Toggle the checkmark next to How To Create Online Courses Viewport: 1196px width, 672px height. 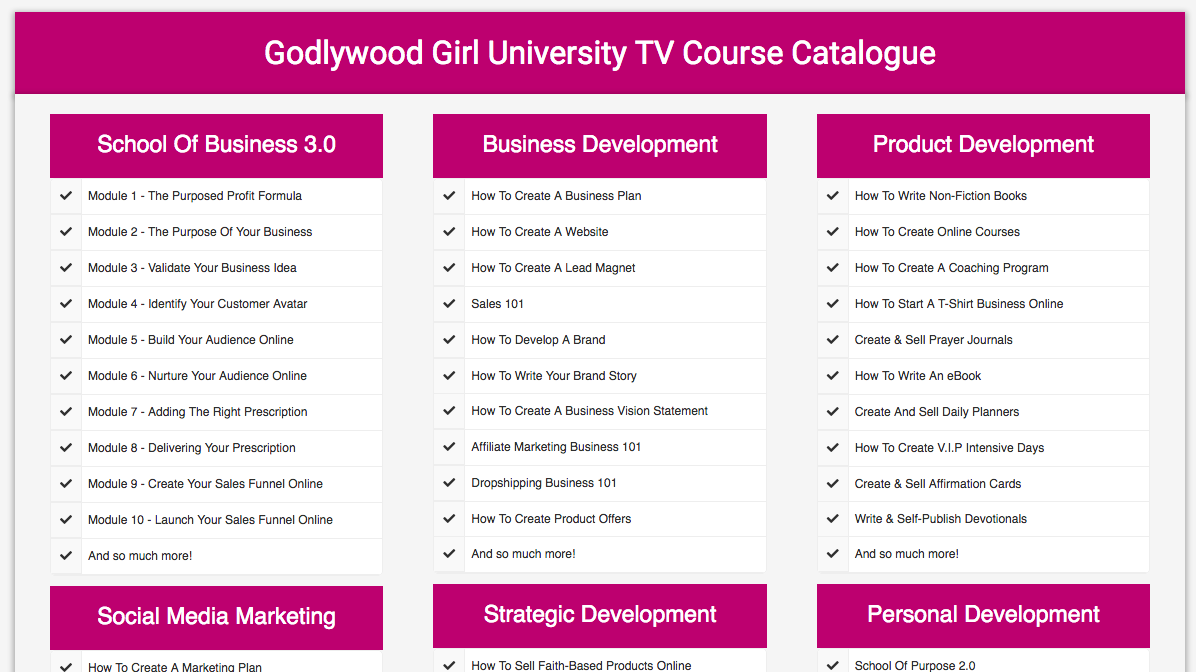832,231
